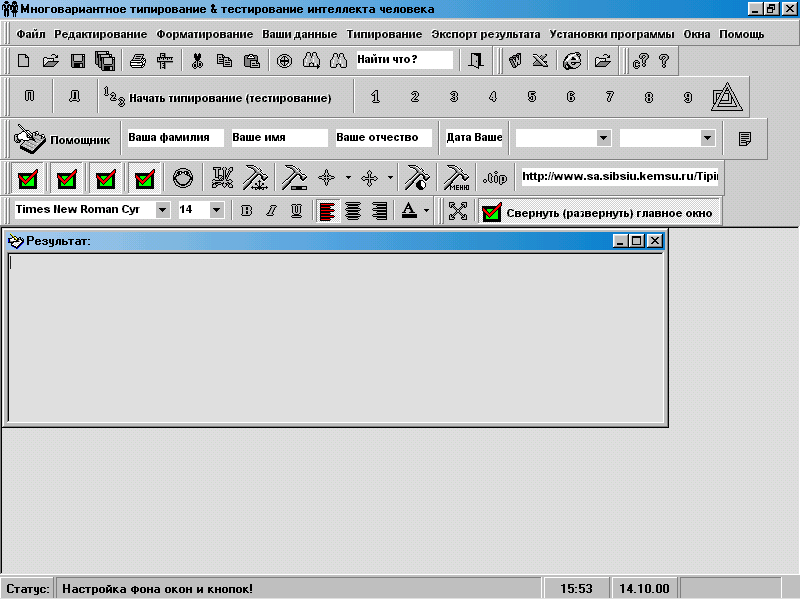
Task: Click the single question mark help icon
Action: click(664, 61)
